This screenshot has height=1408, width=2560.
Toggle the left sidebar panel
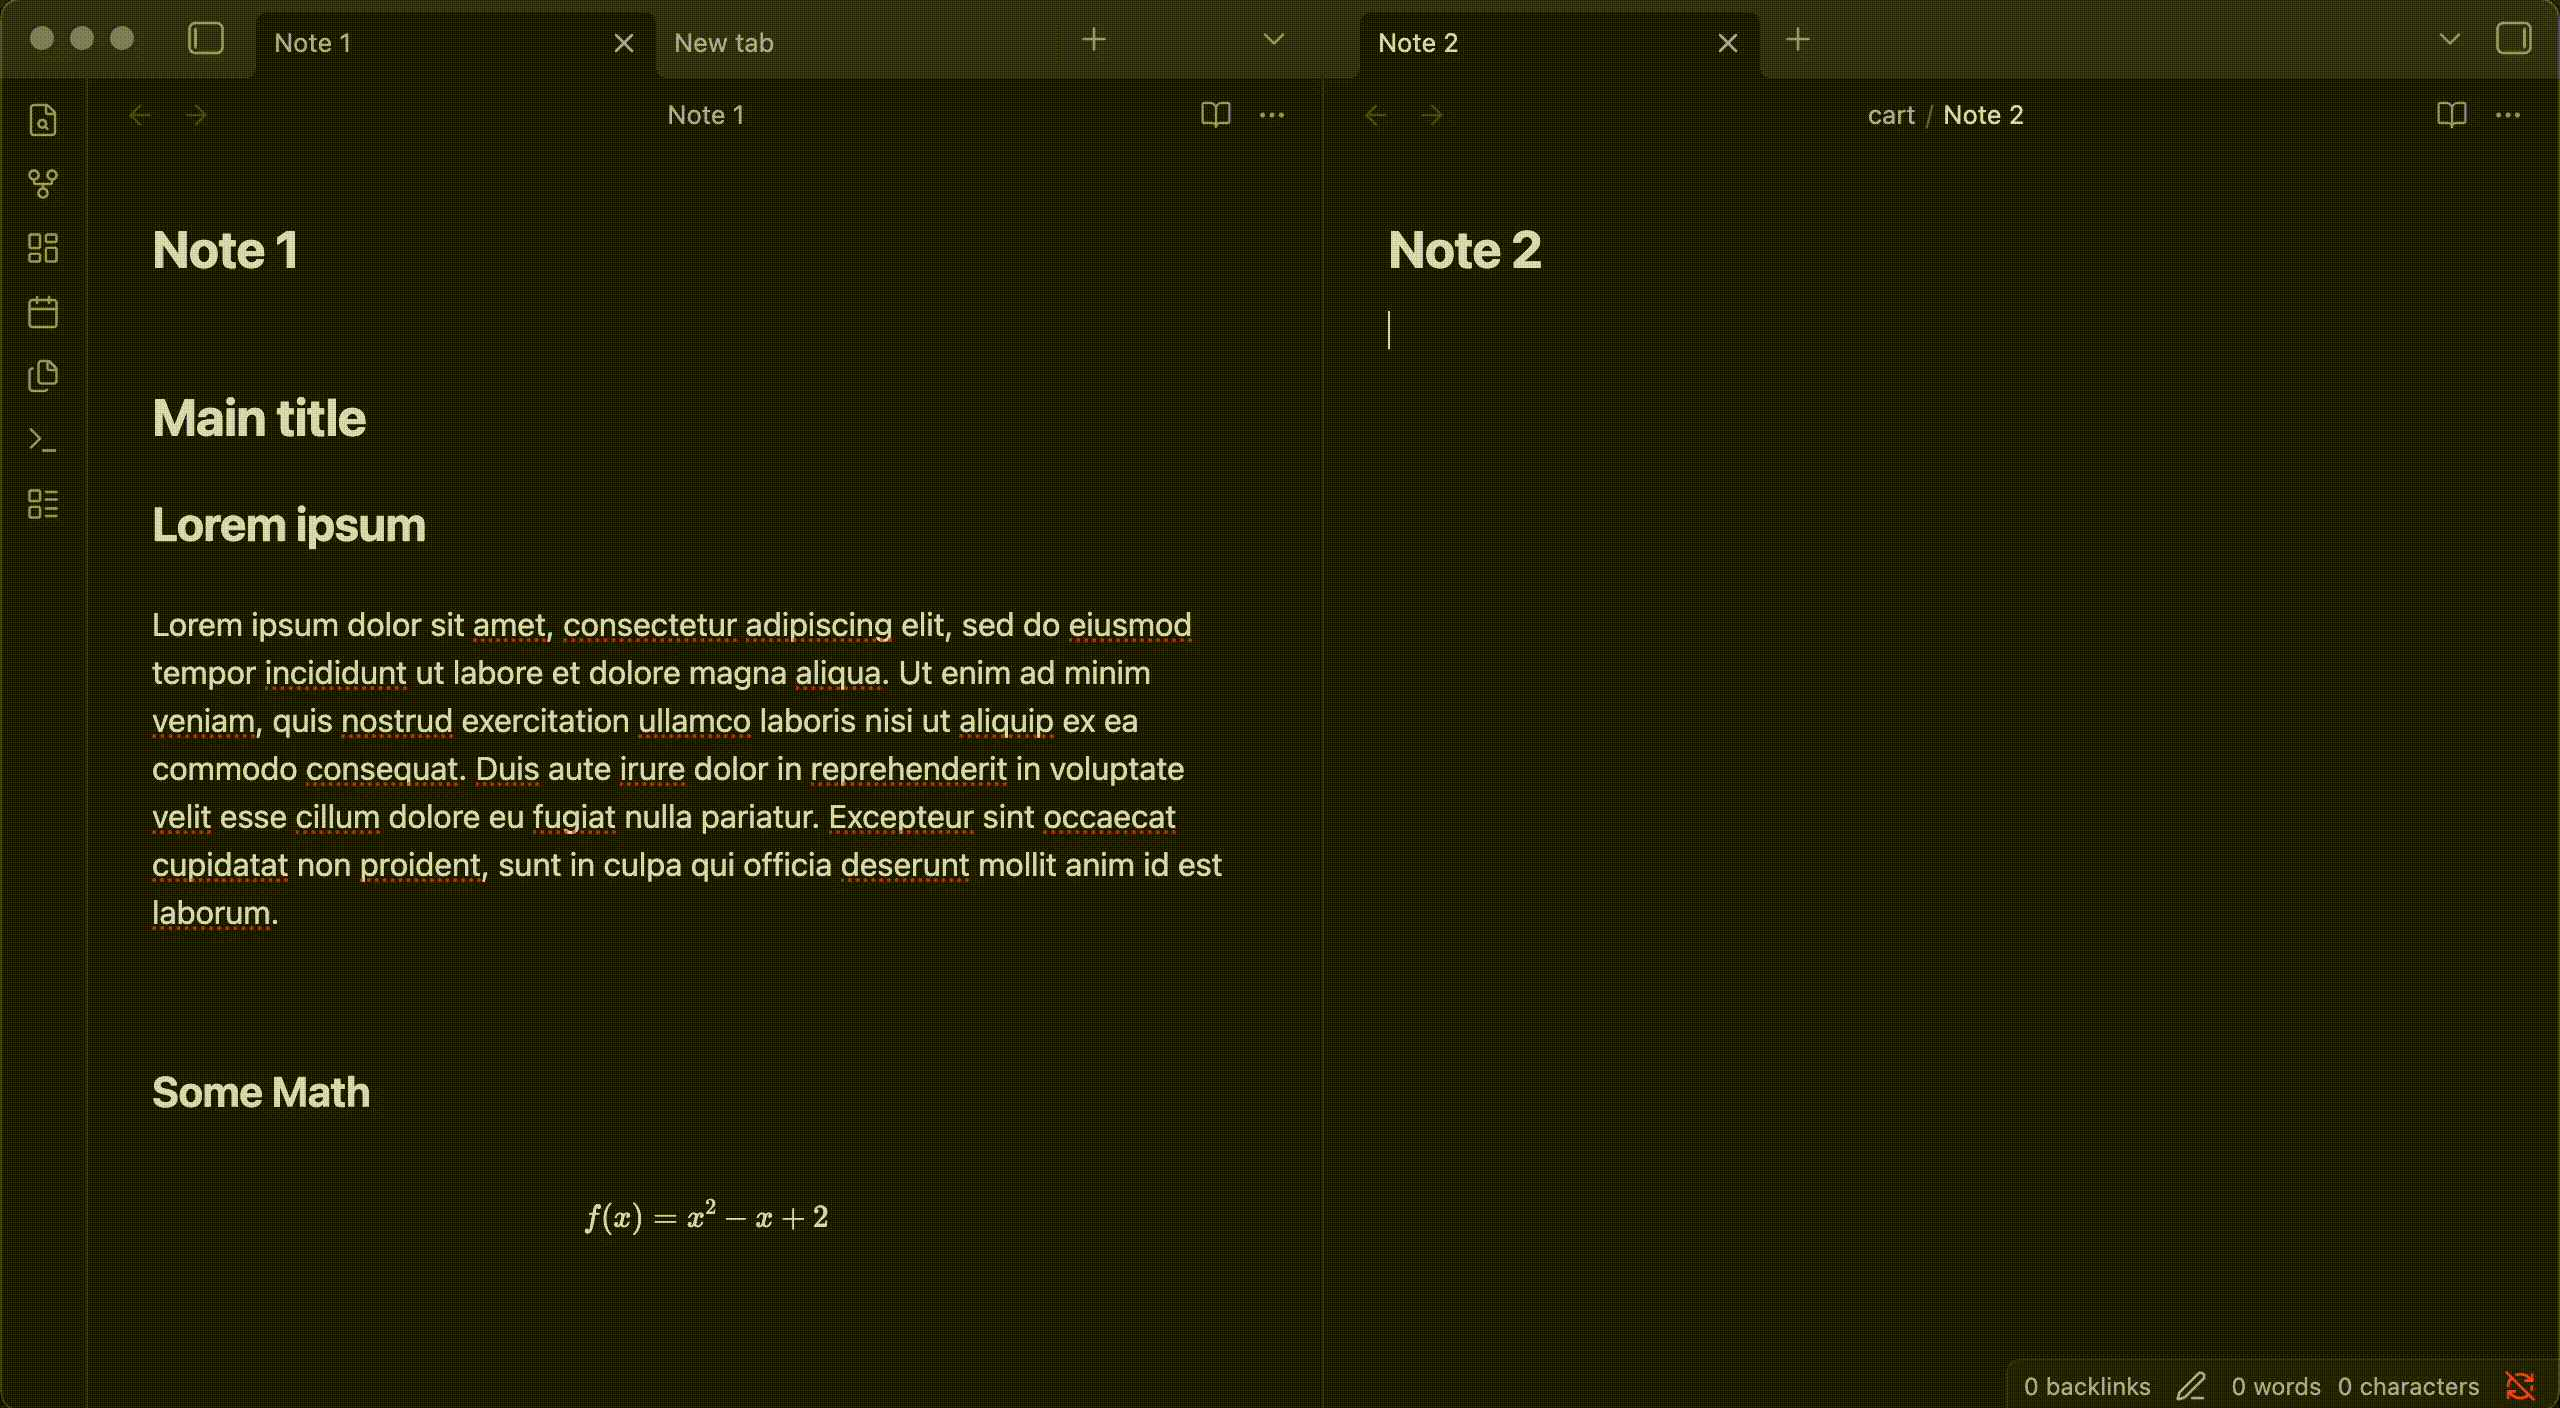click(x=205, y=40)
